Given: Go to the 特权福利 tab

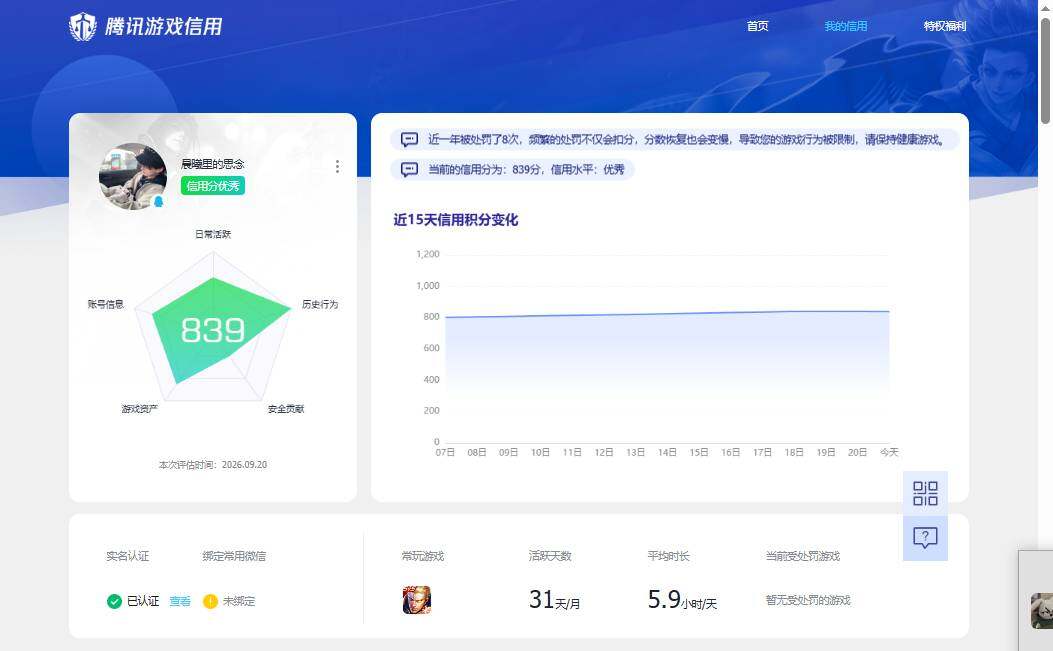Looking at the screenshot, I should coord(944,26).
